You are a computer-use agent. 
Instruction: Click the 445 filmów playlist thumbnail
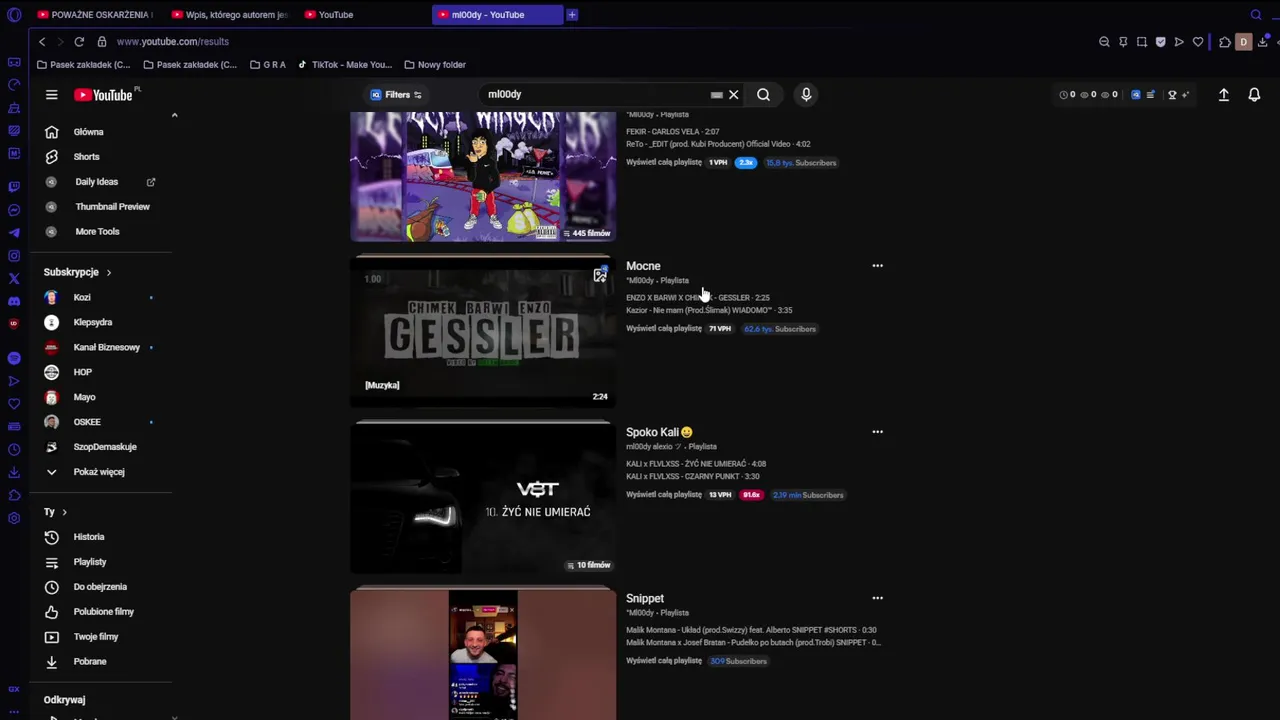click(x=483, y=177)
